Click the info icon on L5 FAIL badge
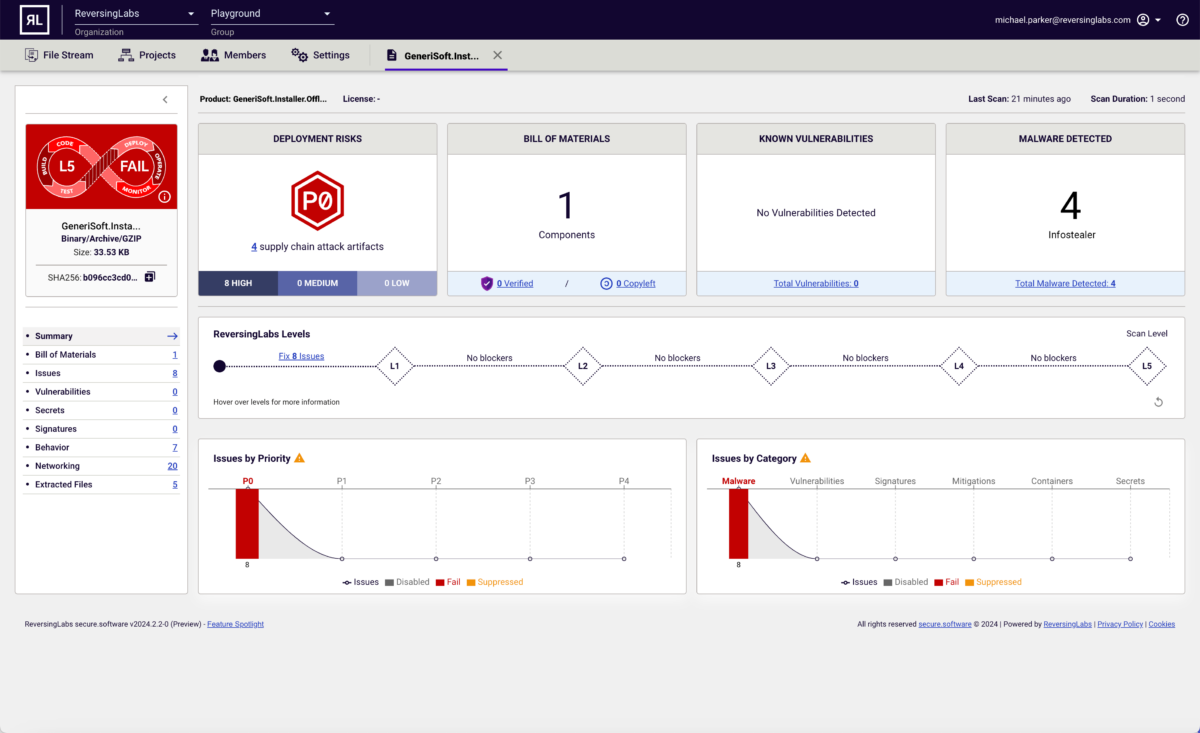Viewport: 1200px width, 733px height. [x=165, y=197]
